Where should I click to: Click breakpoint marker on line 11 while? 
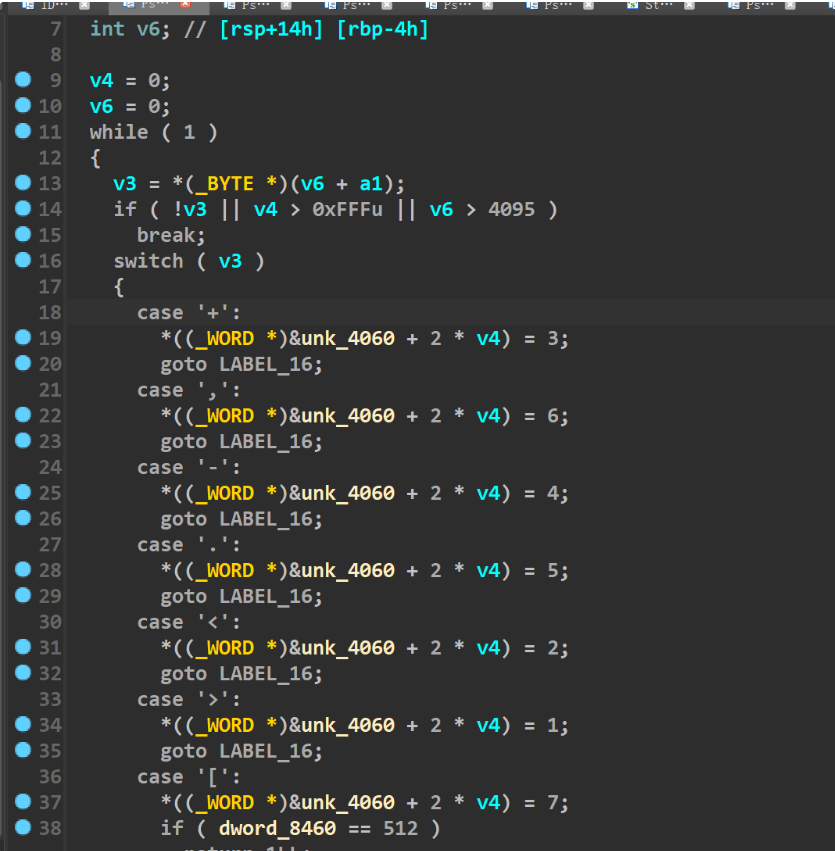(24, 131)
